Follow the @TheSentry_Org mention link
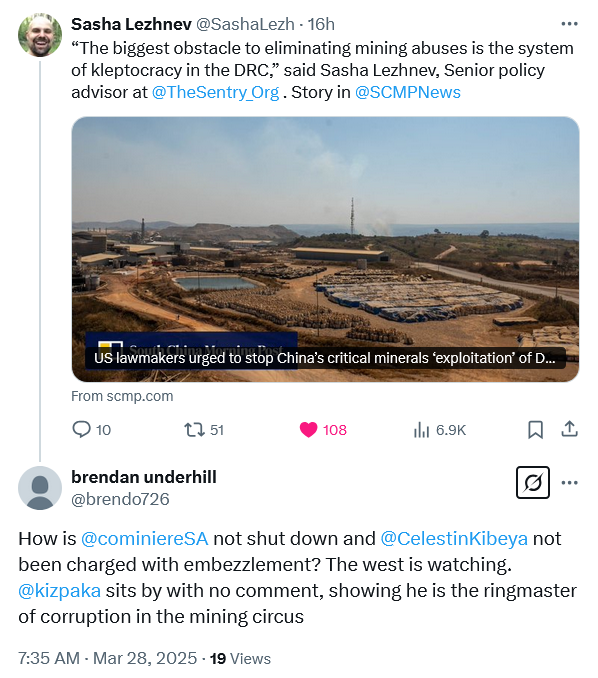 (215, 92)
